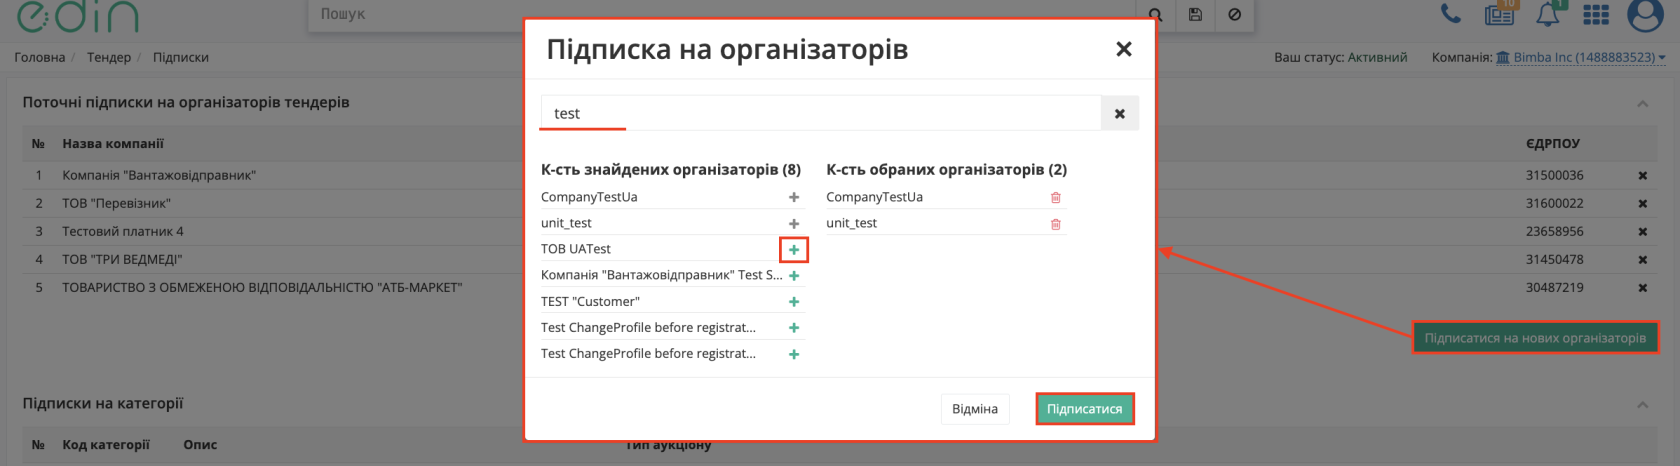Open notifications bell icon
The width and height of the screenshot is (1680, 466).
pyautogui.click(x=1548, y=14)
